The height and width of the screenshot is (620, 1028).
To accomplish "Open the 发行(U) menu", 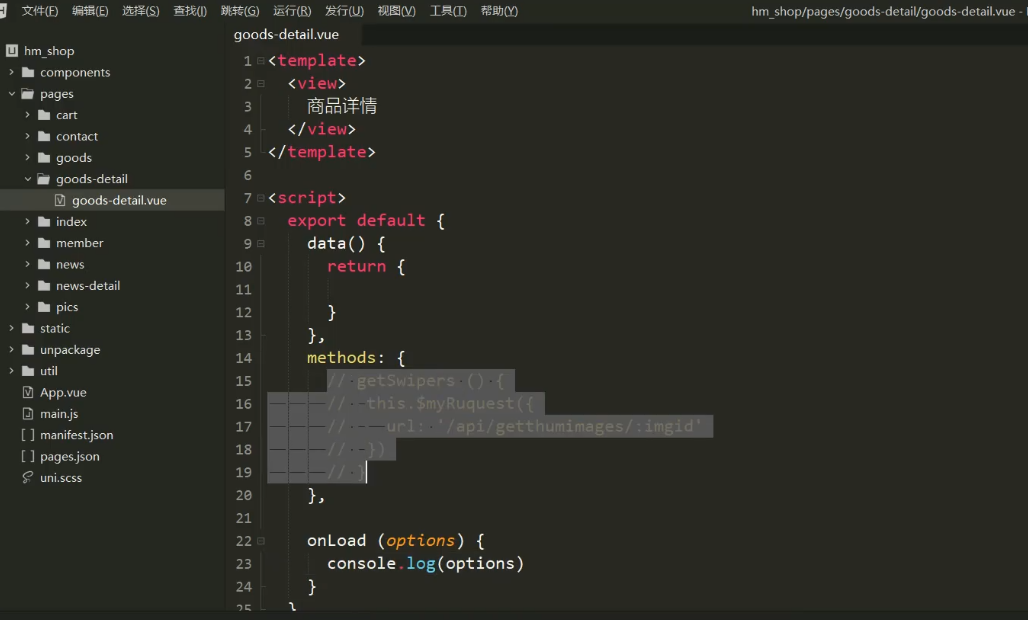I will pyautogui.click(x=344, y=11).
